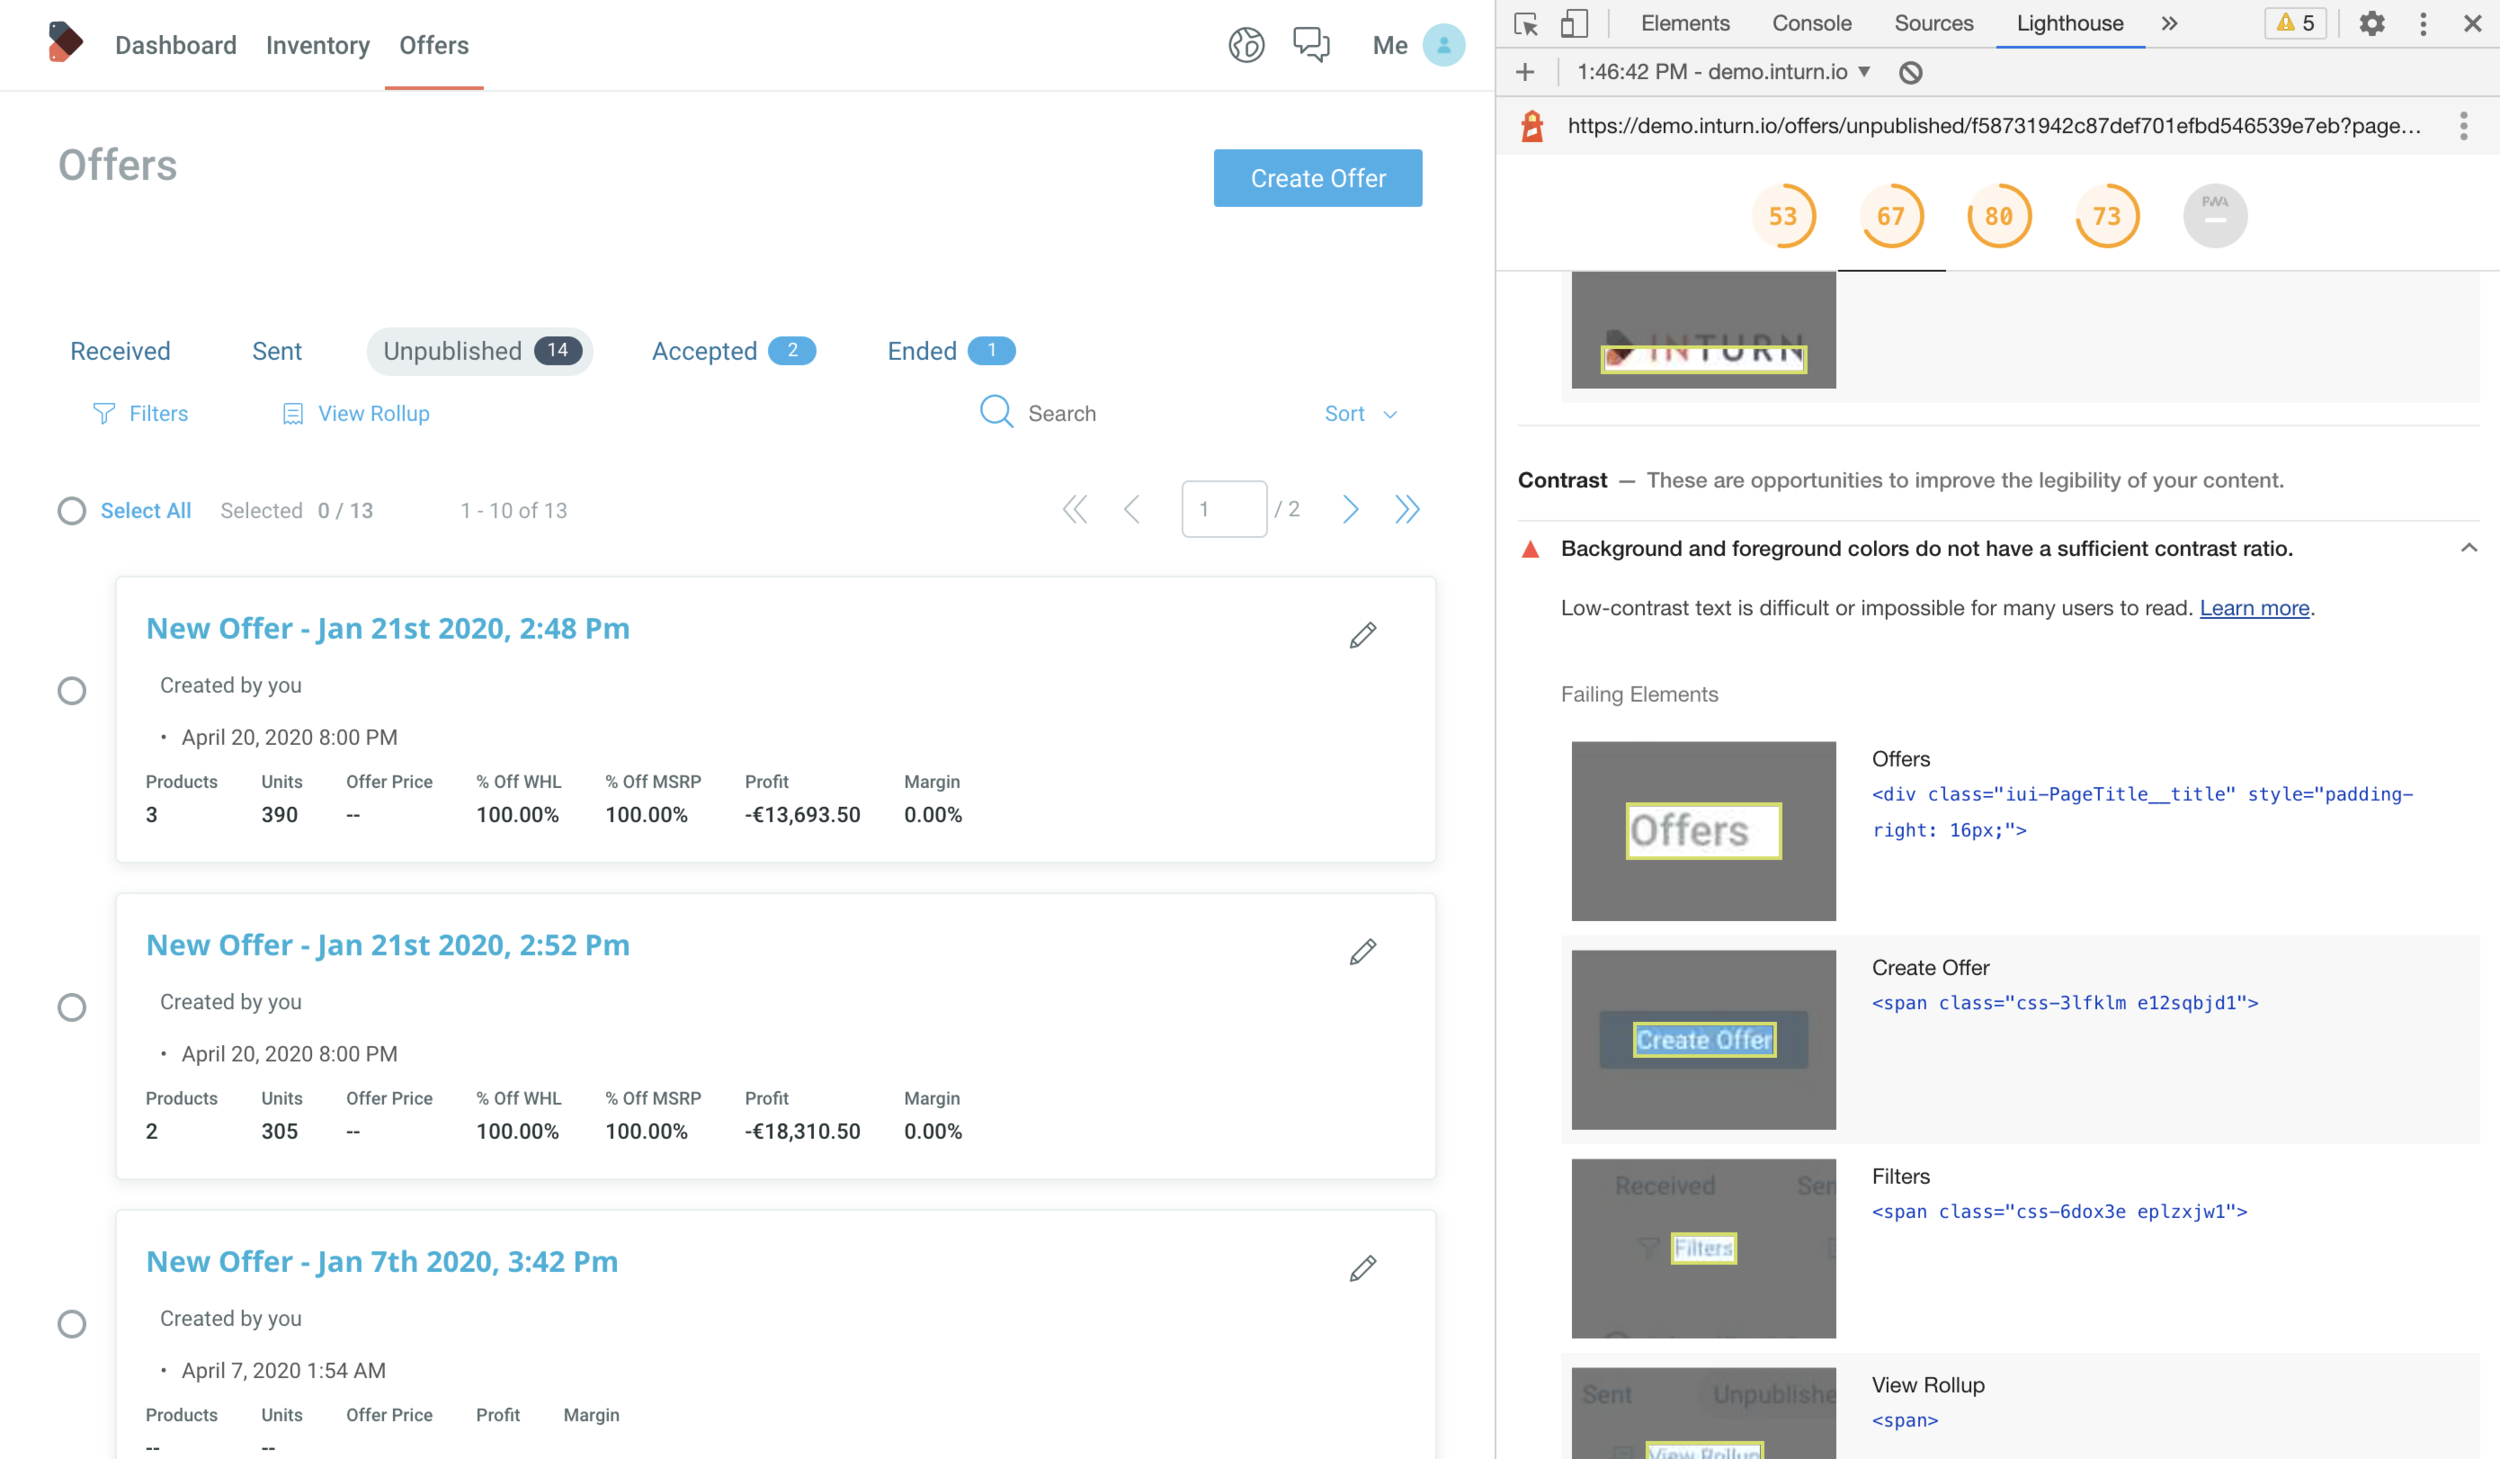
Task: Go to last page with double-chevron icon
Action: point(1407,510)
